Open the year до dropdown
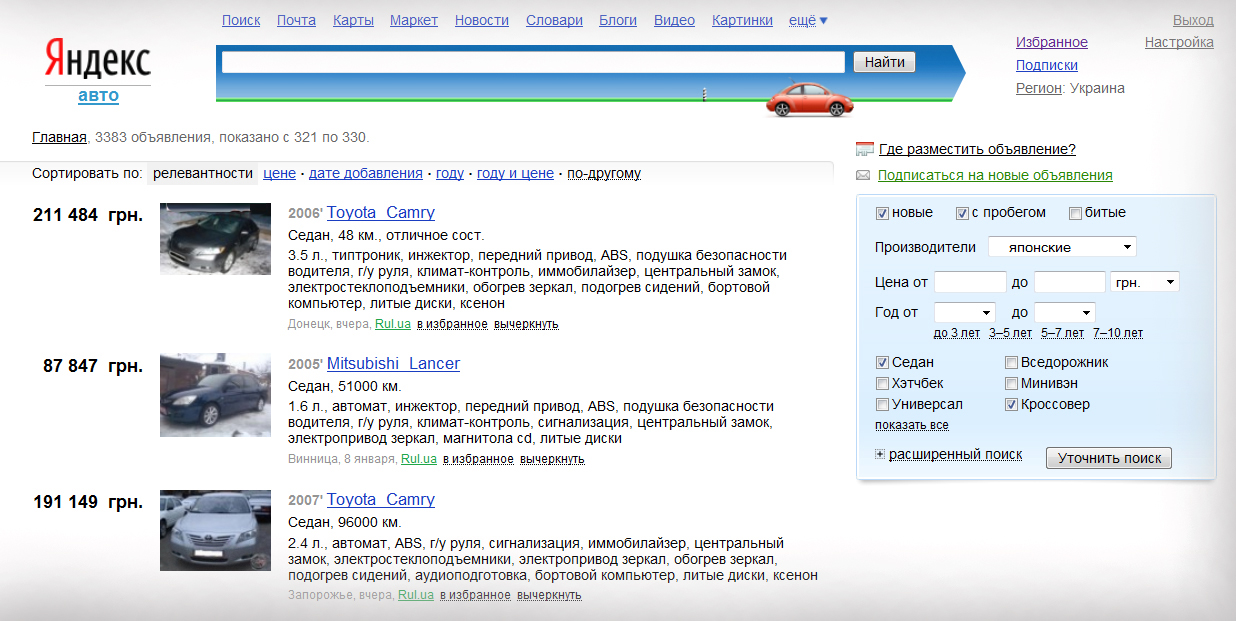 (1064, 313)
